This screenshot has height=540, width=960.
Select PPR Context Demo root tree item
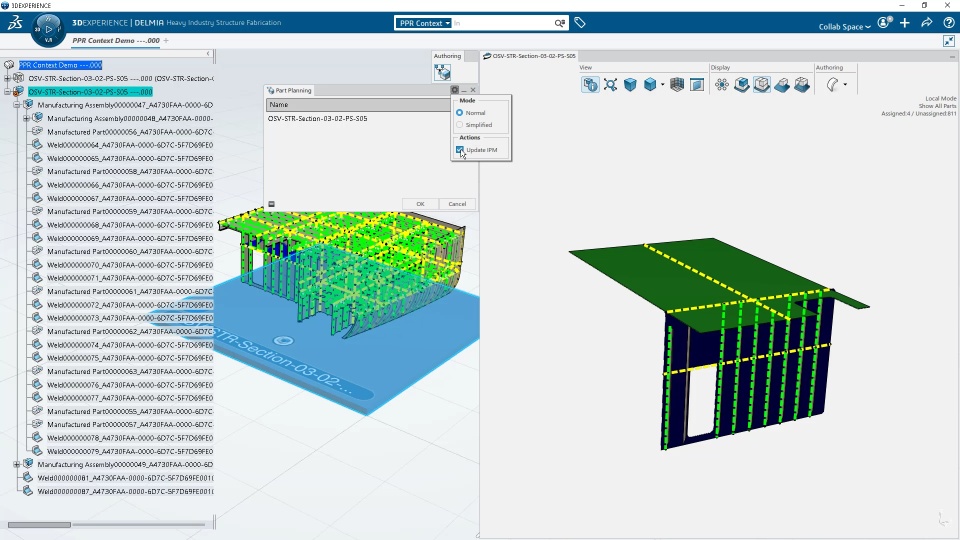pyautogui.click(x=60, y=65)
